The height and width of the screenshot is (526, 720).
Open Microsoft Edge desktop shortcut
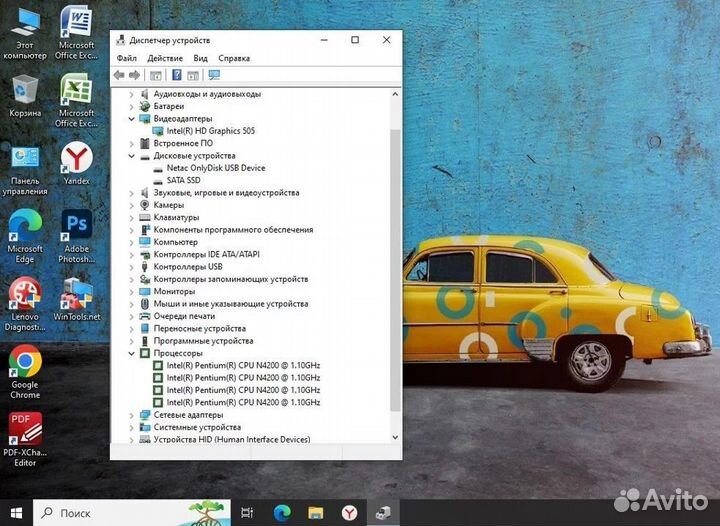pyautogui.click(x=25, y=237)
